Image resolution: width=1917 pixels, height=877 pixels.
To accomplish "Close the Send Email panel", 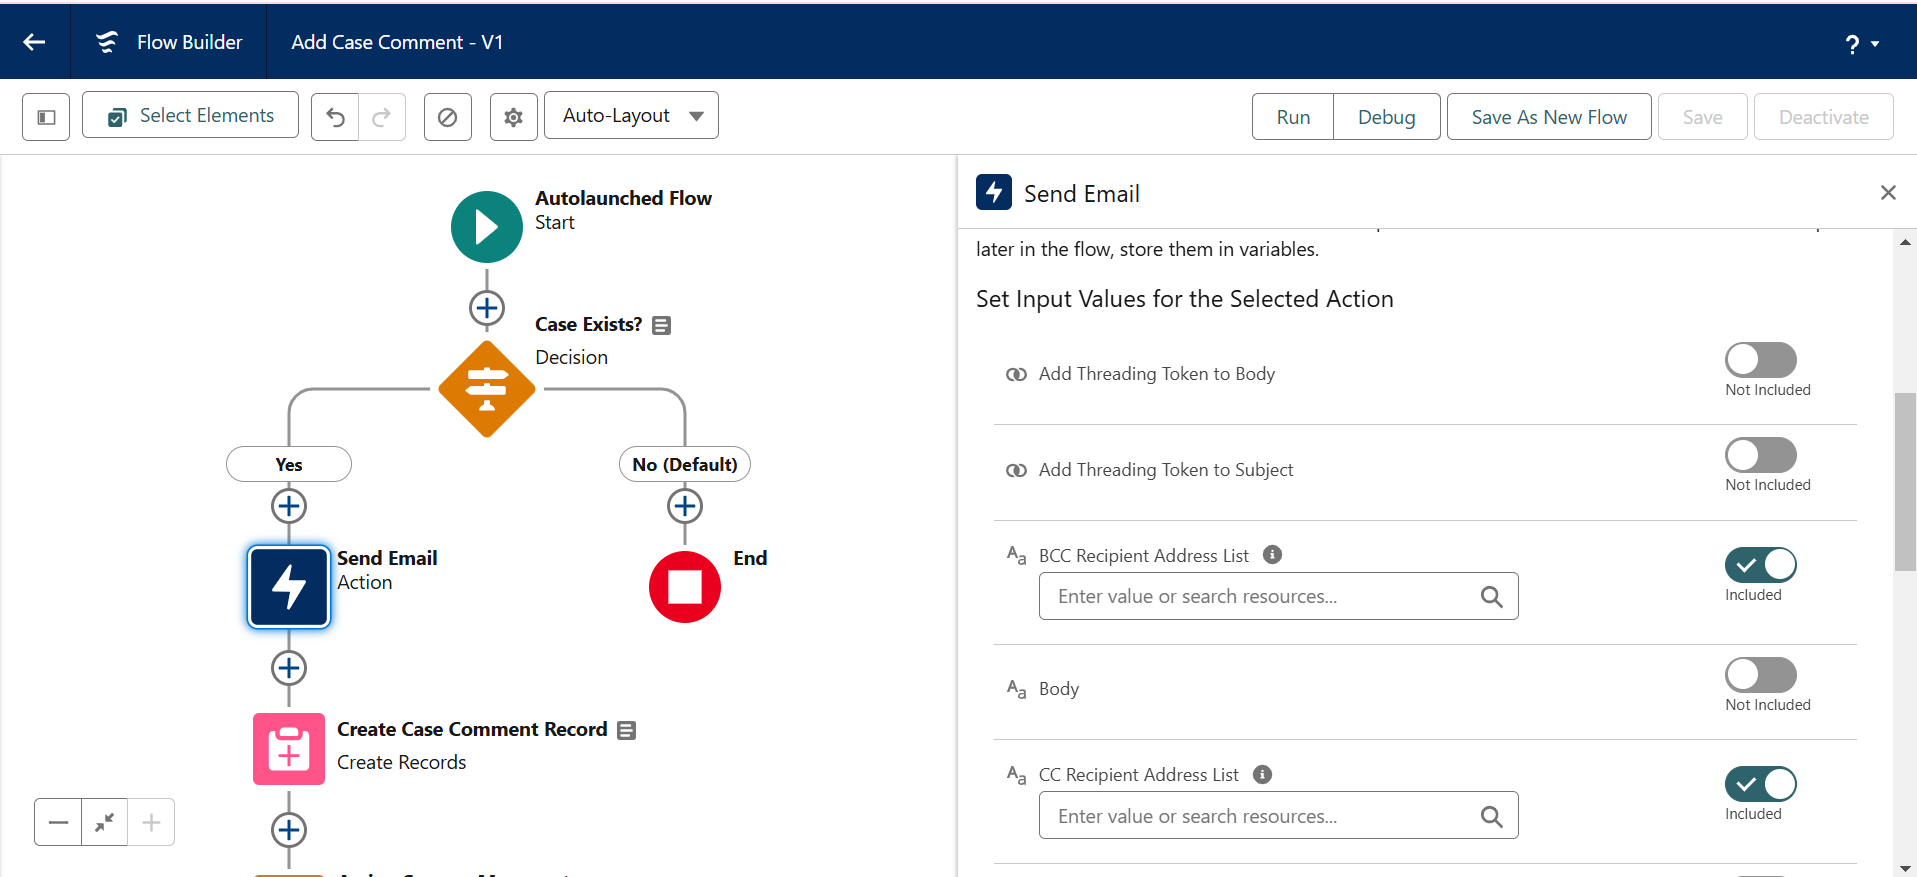I will pyautogui.click(x=1888, y=192).
